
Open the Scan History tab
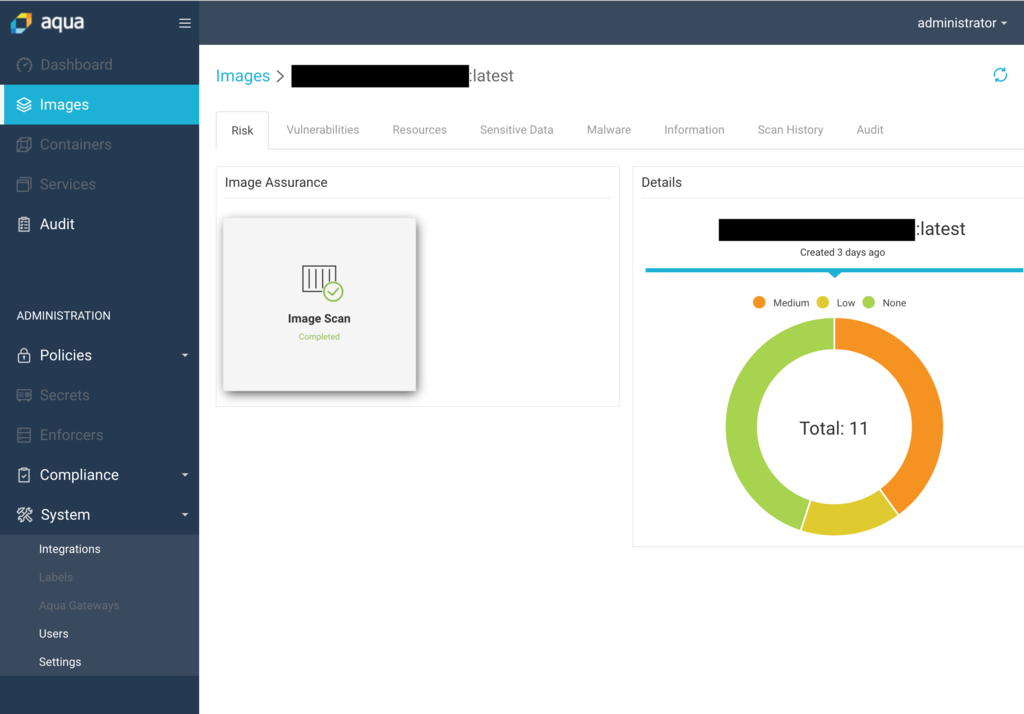pos(790,130)
